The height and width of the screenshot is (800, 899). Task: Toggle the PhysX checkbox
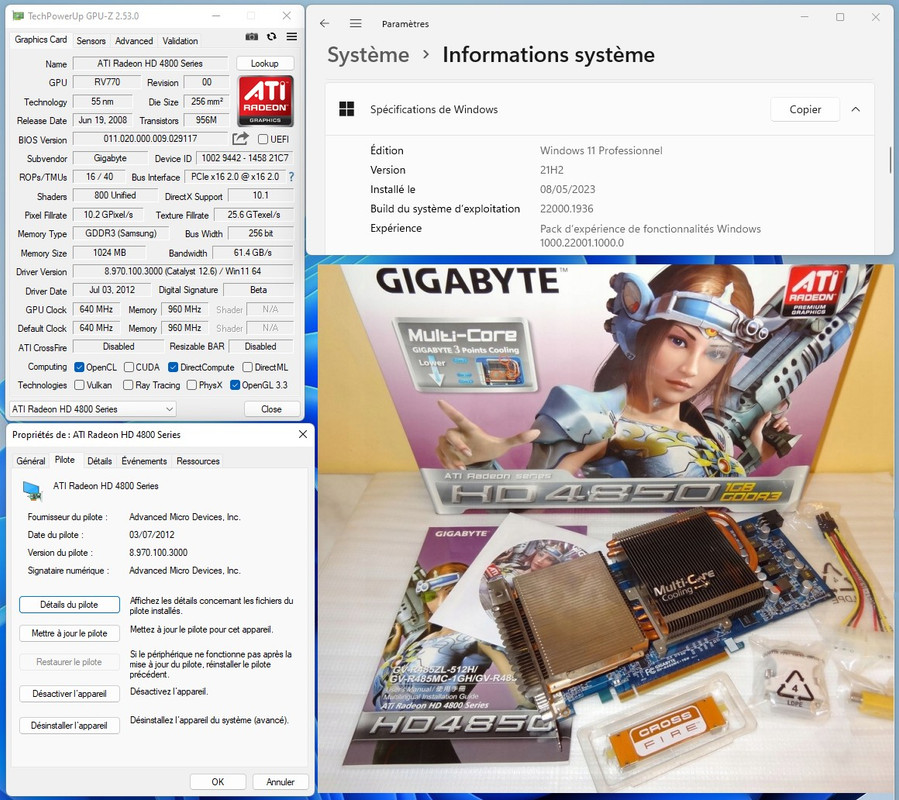[192, 385]
